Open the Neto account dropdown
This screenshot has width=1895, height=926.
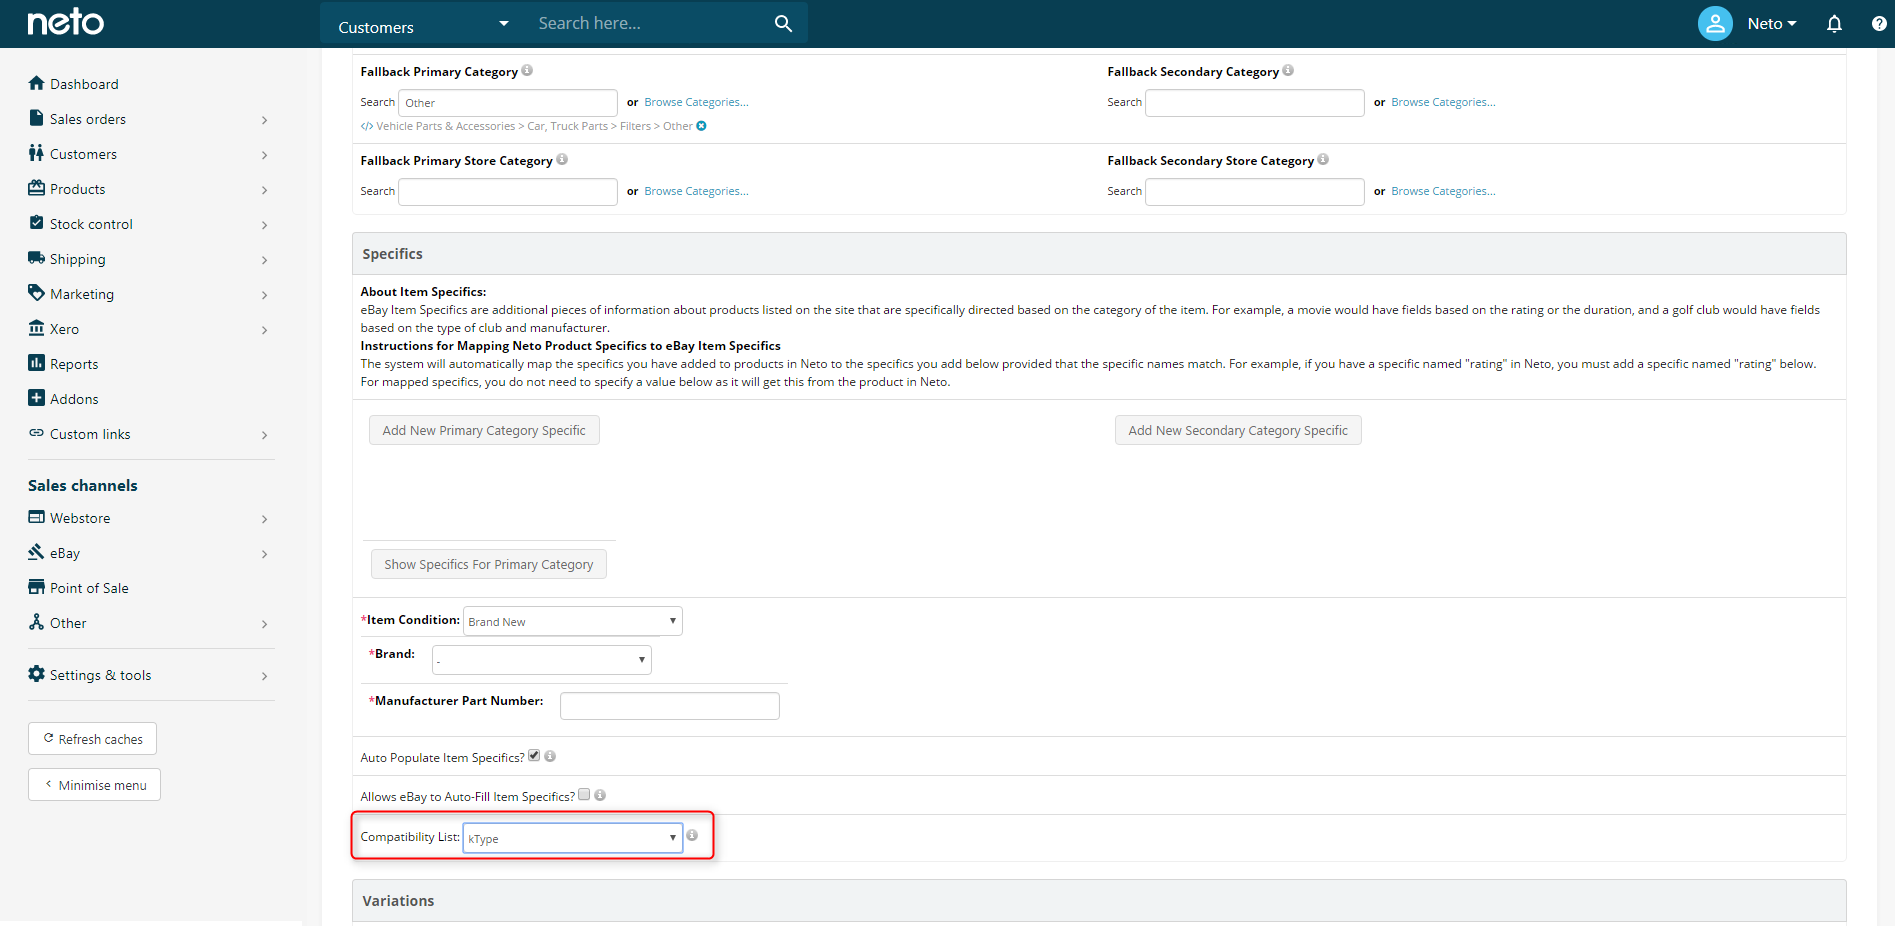pyautogui.click(x=1771, y=23)
